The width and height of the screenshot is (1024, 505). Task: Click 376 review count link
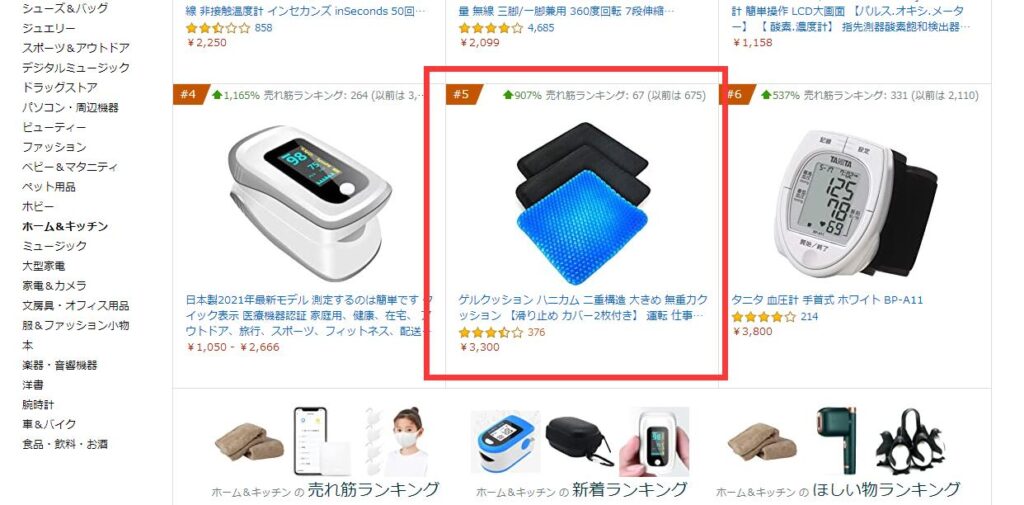[536, 333]
